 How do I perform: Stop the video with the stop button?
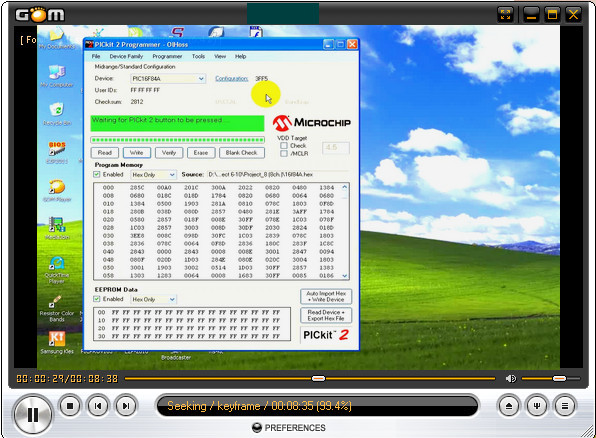pyautogui.click(x=70, y=406)
